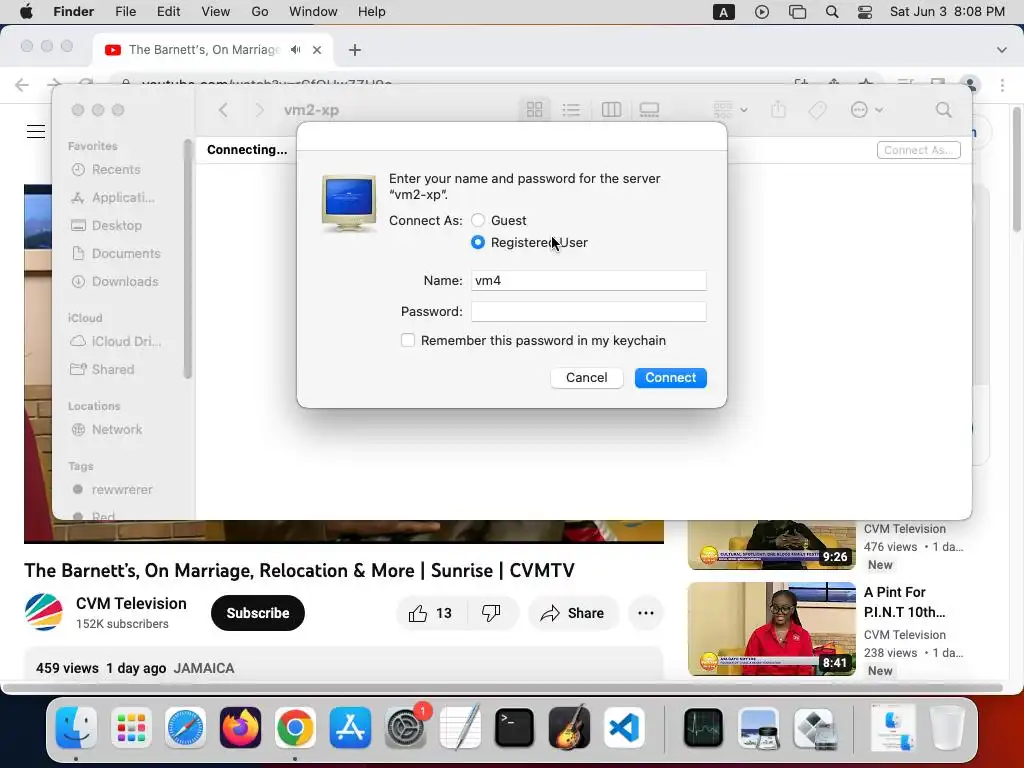This screenshot has width=1024, height=768.
Task: Enable Remember this password in my keychain
Action: tap(408, 340)
